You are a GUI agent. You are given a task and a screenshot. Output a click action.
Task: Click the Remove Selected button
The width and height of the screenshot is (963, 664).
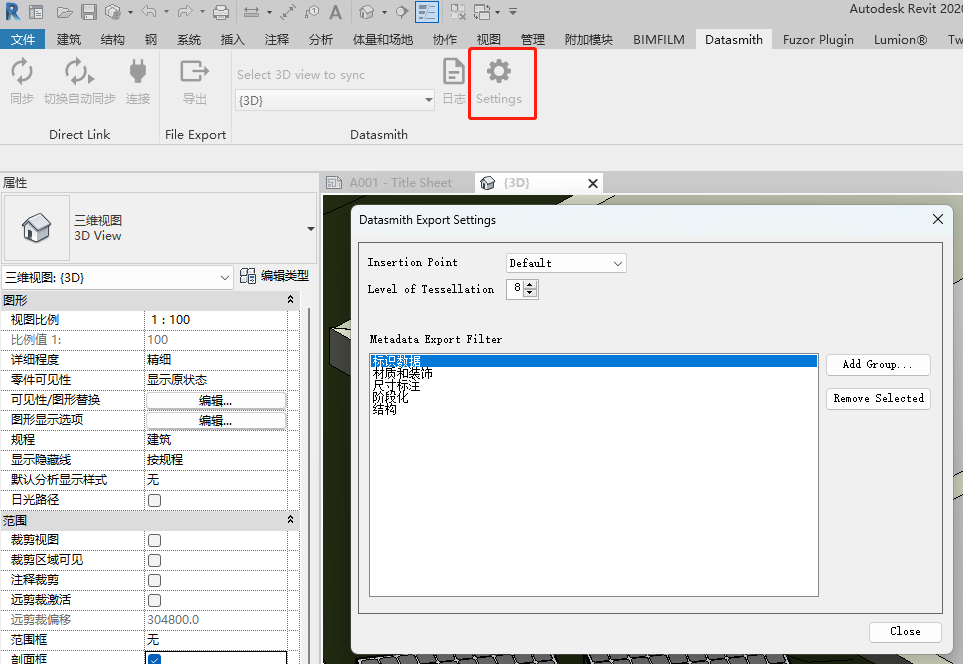(x=878, y=398)
